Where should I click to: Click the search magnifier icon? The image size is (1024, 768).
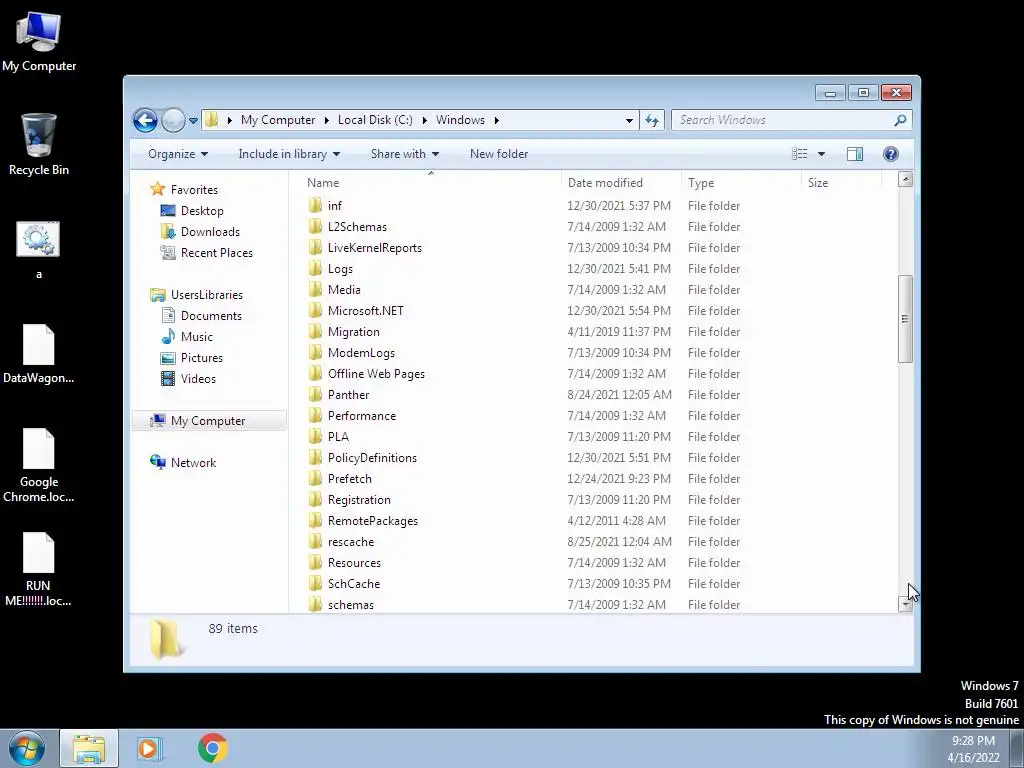(x=901, y=120)
